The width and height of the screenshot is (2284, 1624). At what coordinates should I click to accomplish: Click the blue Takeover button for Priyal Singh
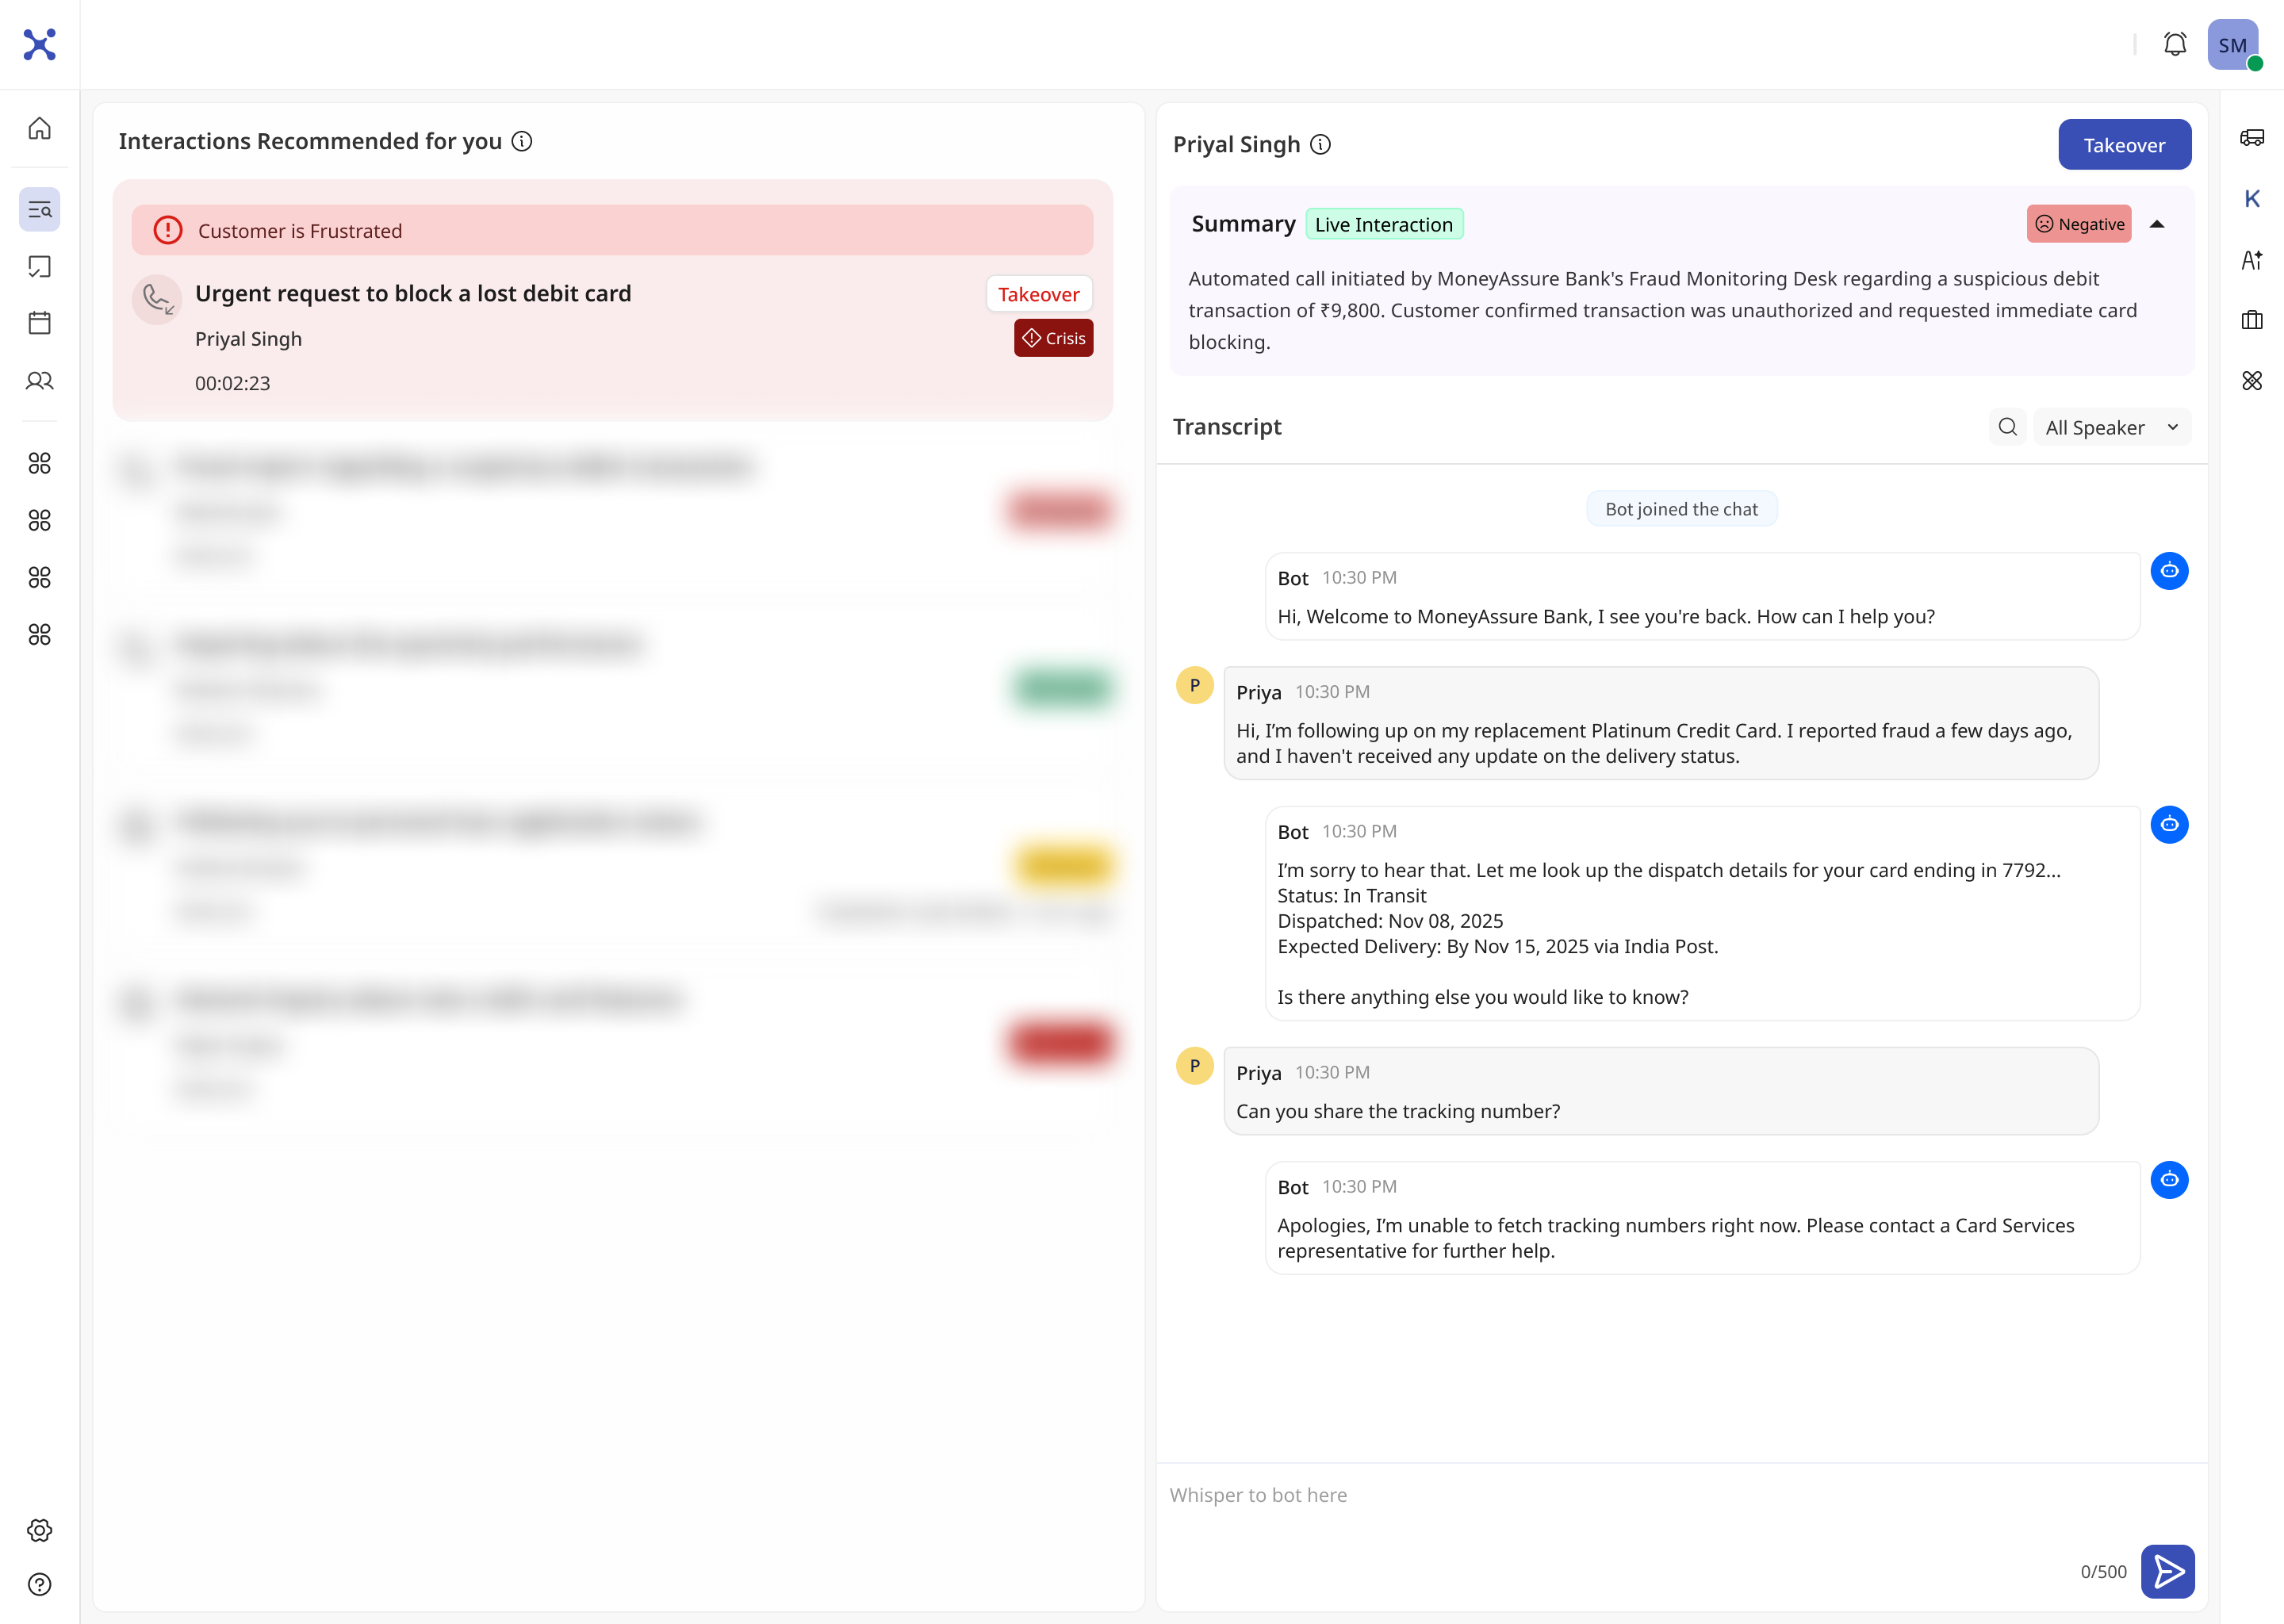point(2124,144)
